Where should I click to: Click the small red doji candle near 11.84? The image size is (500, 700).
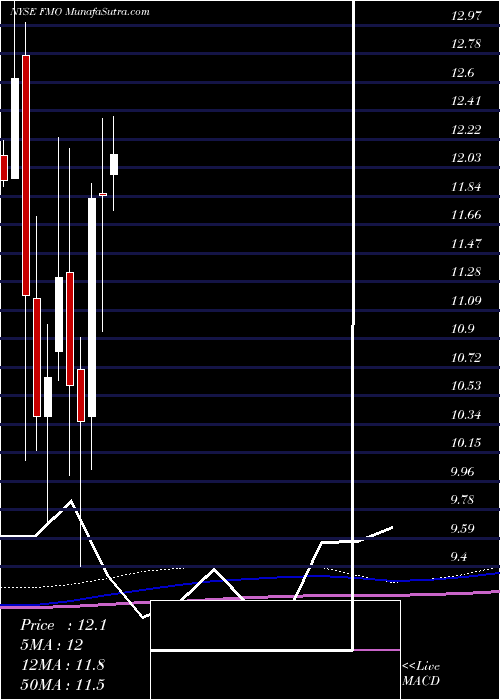pyautogui.click(x=103, y=195)
